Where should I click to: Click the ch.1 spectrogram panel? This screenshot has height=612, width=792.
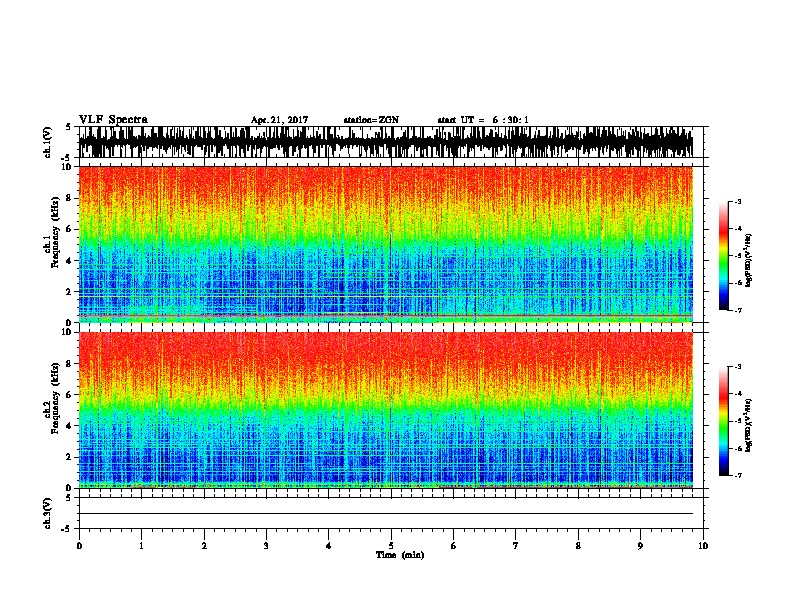pyautogui.click(x=385, y=244)
